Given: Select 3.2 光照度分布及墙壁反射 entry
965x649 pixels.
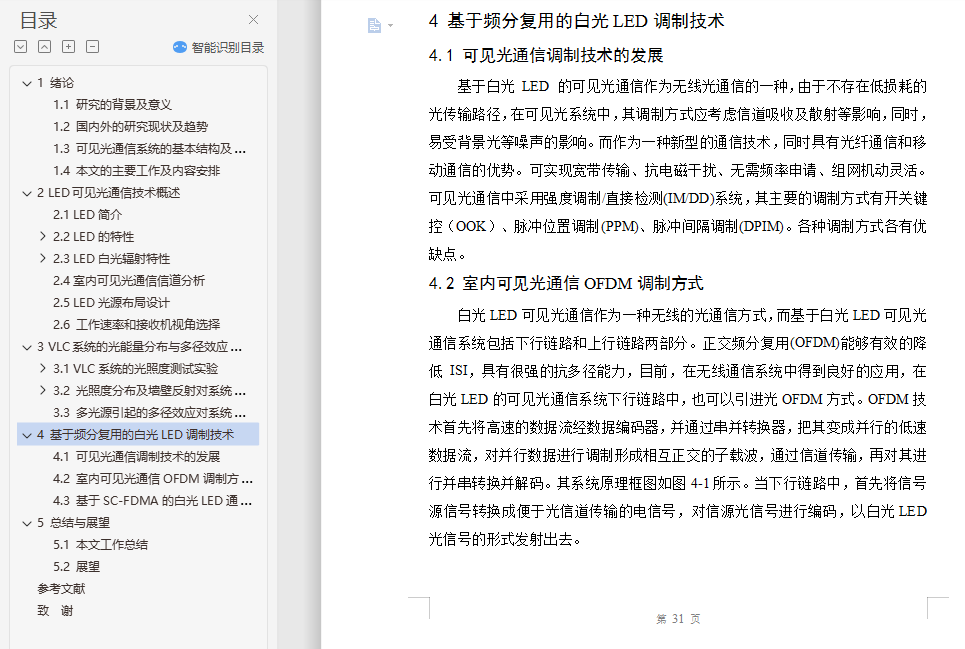Looking at the screenshot, I should [149, 391].
